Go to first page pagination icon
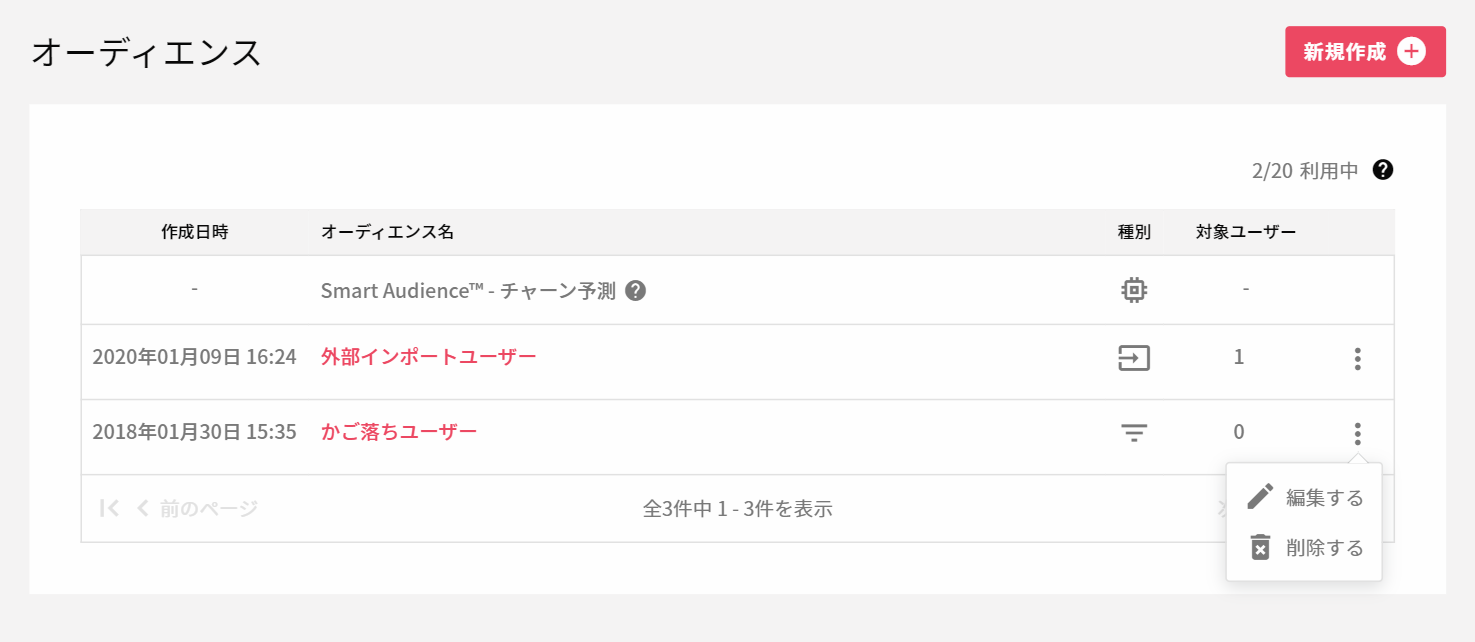1475x642 pixels. [x=109, y=508]
